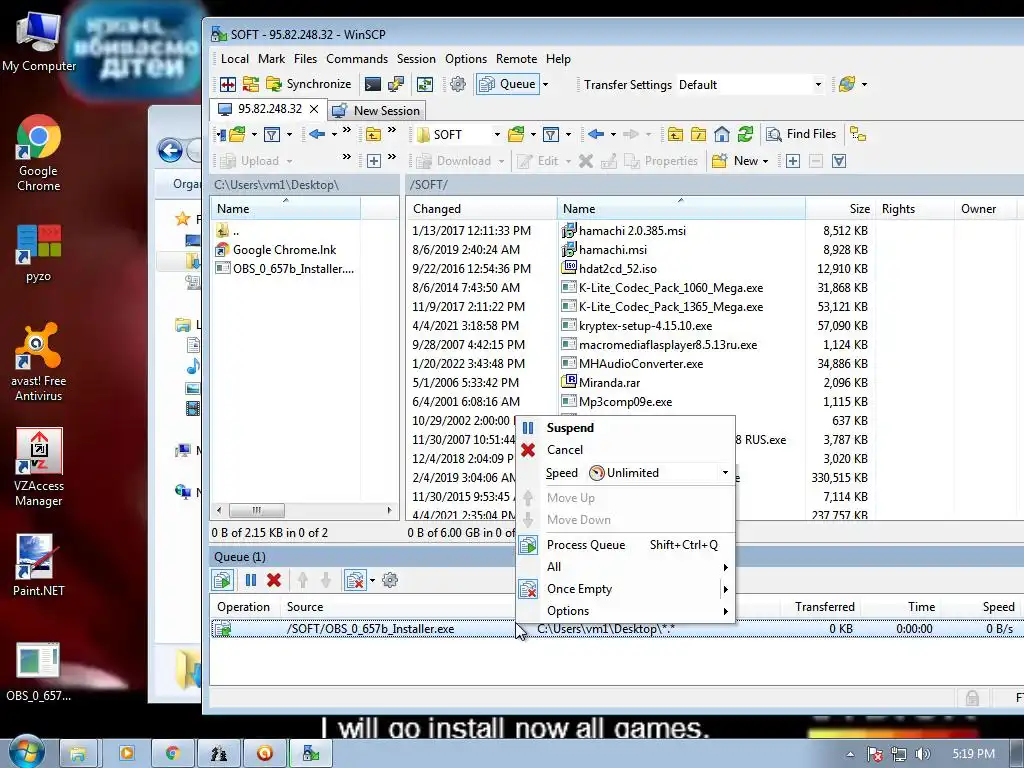The height and width of the screenshot is (768, 1024).
Task: Click the Chrome icon in taskbar
Action: tap(173, 753)
